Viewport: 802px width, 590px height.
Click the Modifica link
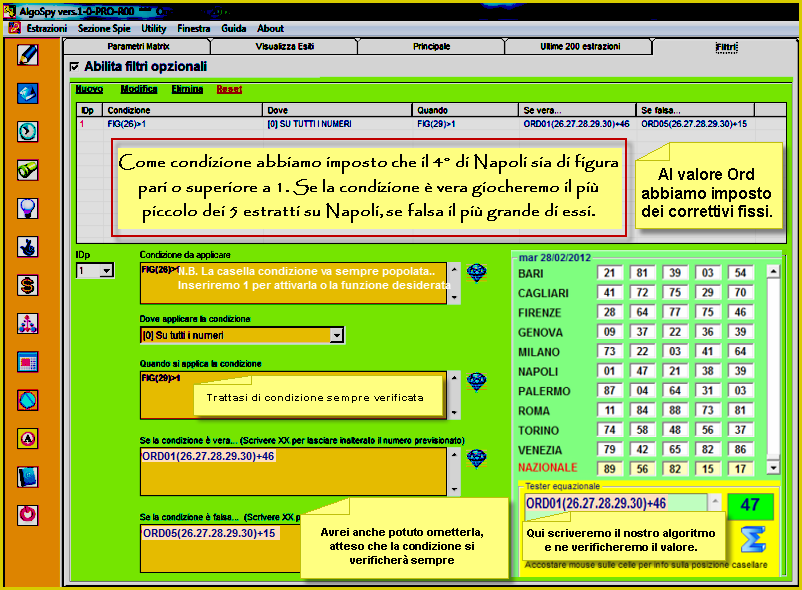click(139, 89)
